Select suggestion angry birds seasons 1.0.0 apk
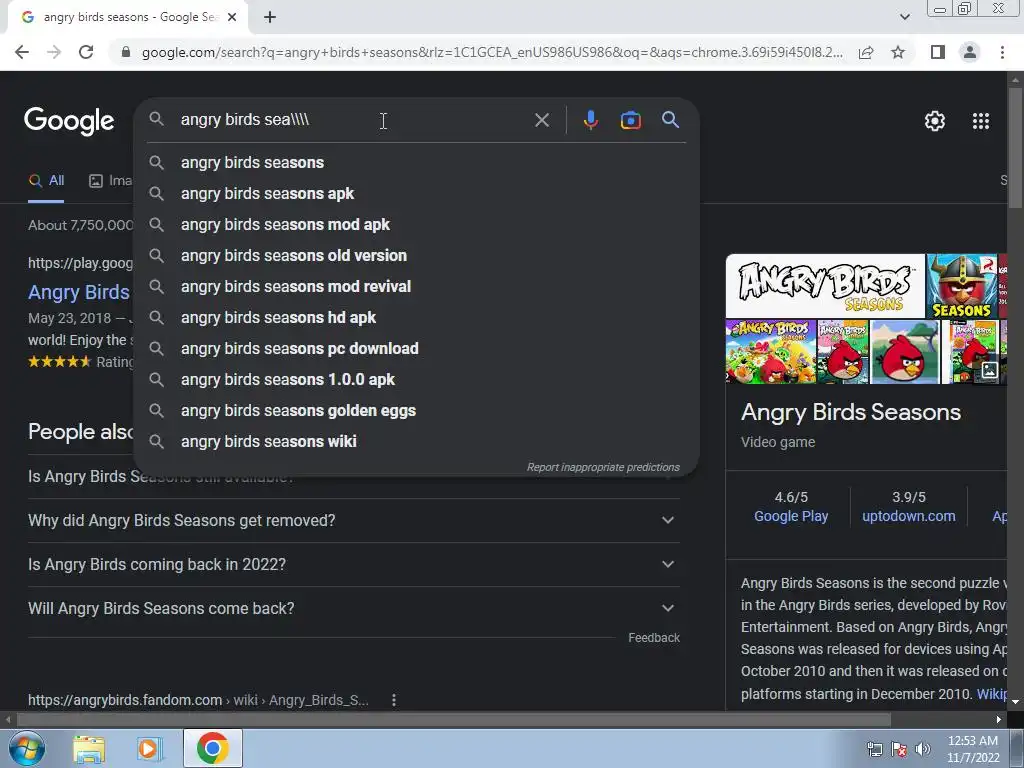The image size is (1024, 768). (x=416, y=379)
